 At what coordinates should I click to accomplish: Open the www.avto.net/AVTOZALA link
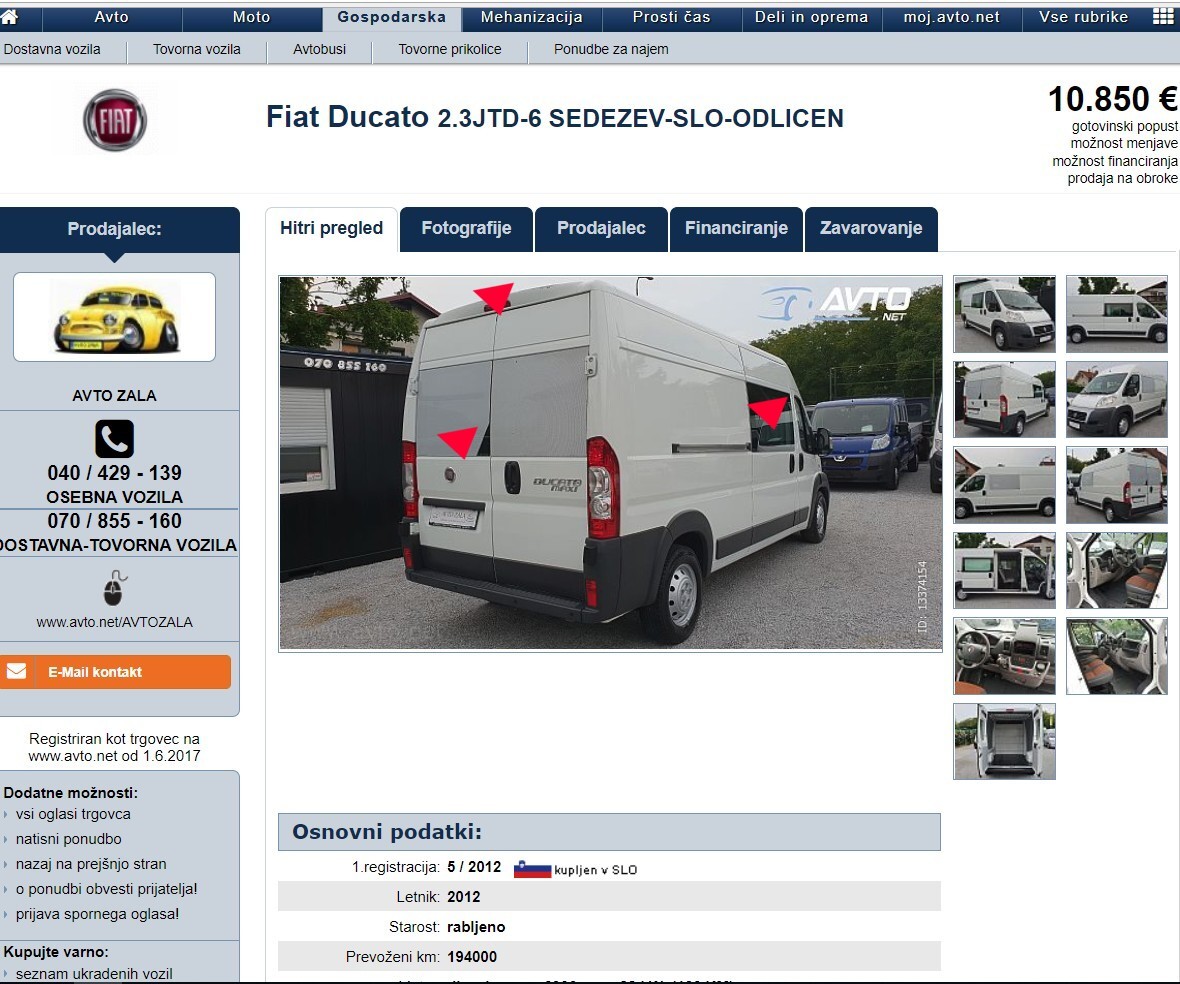pos(114,622)
